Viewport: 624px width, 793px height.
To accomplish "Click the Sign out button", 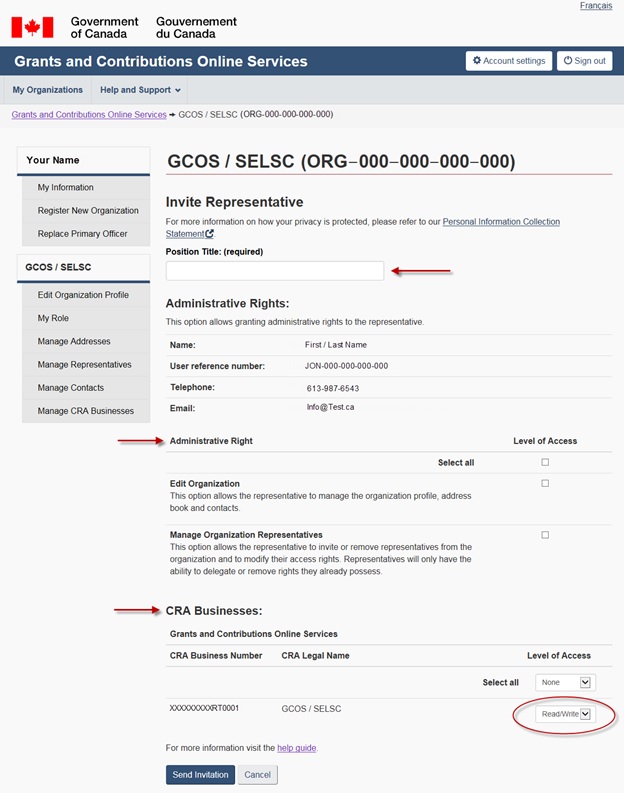I will [584, 61].
